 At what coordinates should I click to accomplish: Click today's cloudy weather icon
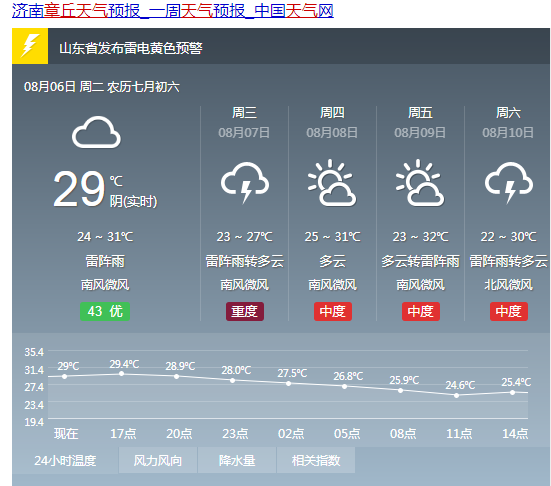pos(96,132)
